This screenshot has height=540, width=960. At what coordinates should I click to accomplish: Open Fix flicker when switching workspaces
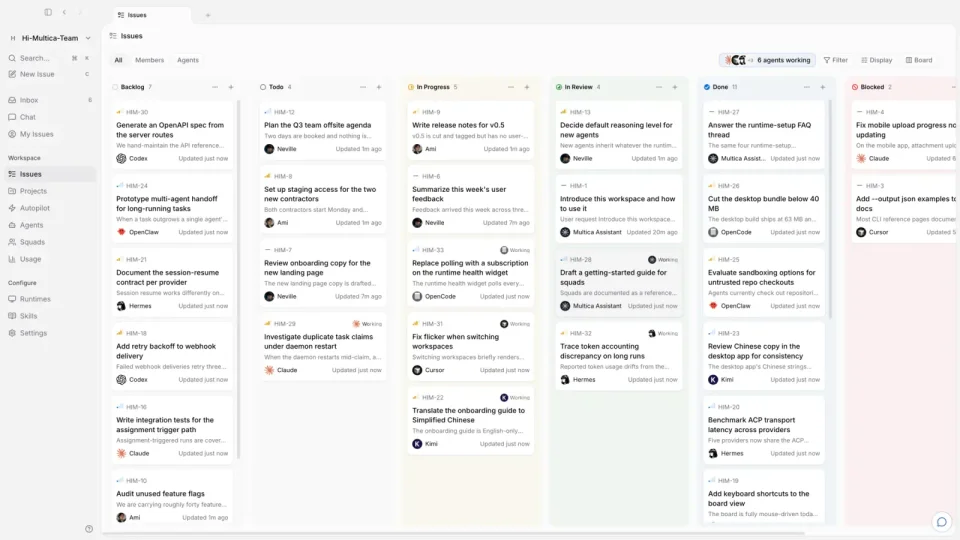[471, 347]
